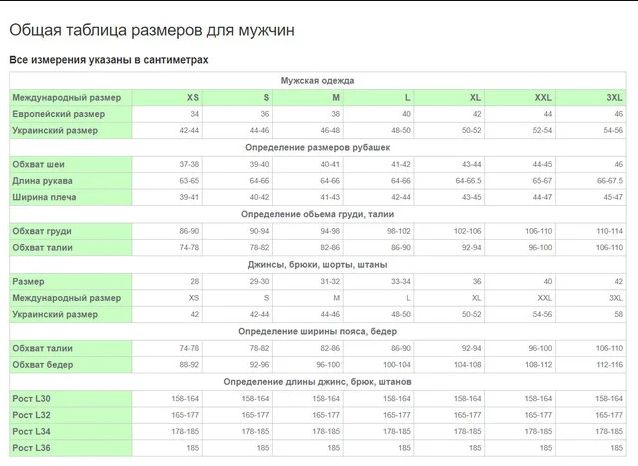The image size is (638, 466).
Task: Select section header 'Определение размеров рубашек'
Action: click(317, 147)
